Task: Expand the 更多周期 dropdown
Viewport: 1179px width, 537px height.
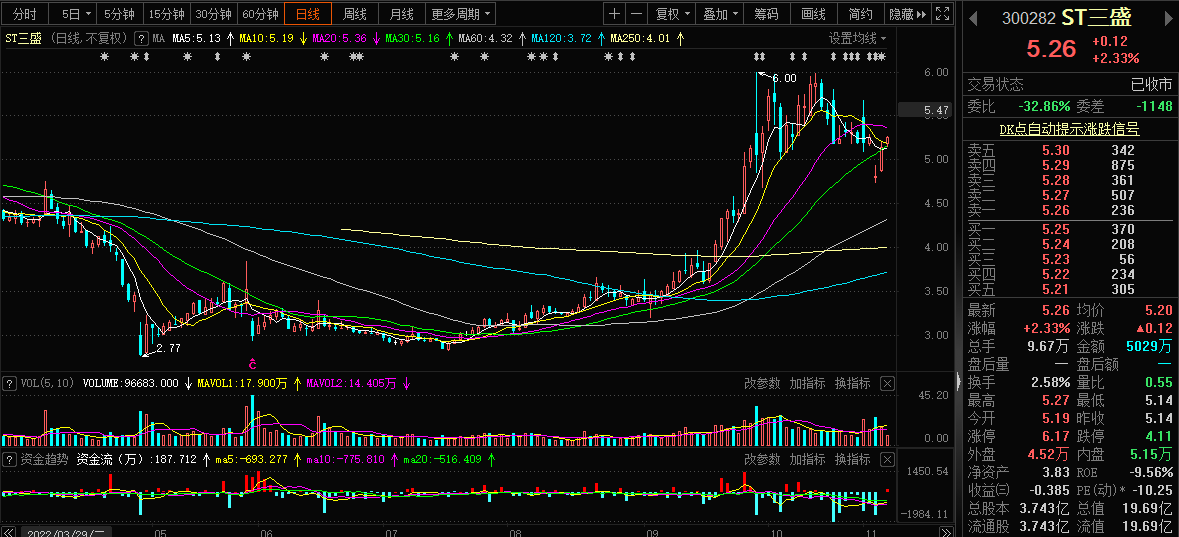Action: pyautogui.click(x=461, y=14)
